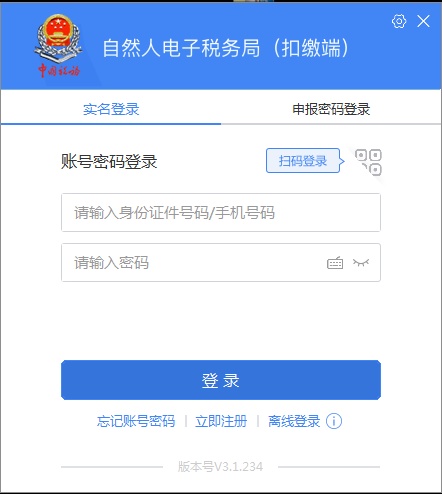442x494 pixels.
Task: Click the blue header banner area
Action: (221, 46)
